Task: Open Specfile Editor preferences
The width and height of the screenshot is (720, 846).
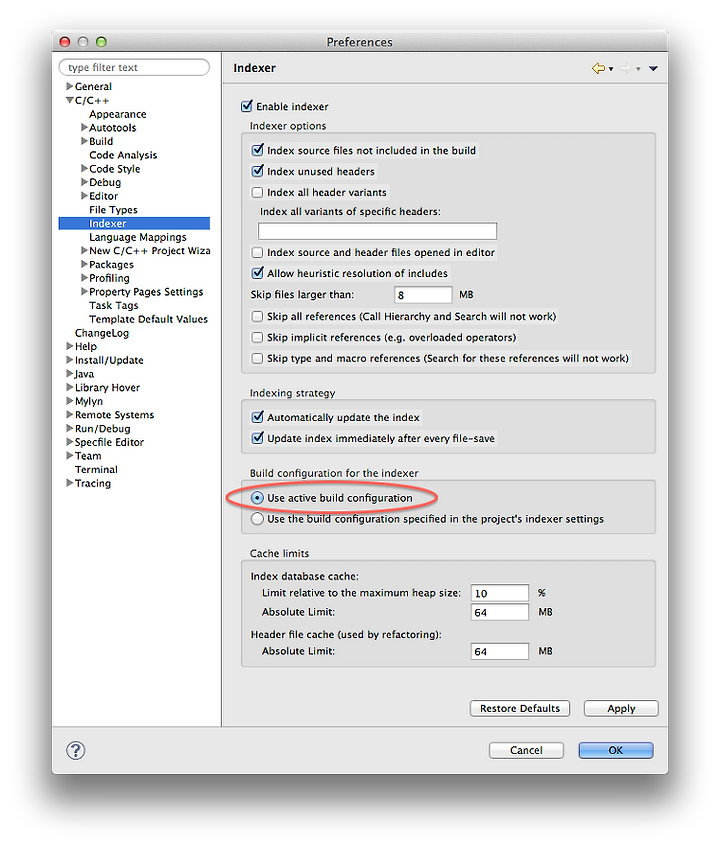Action: pos(109,442)
